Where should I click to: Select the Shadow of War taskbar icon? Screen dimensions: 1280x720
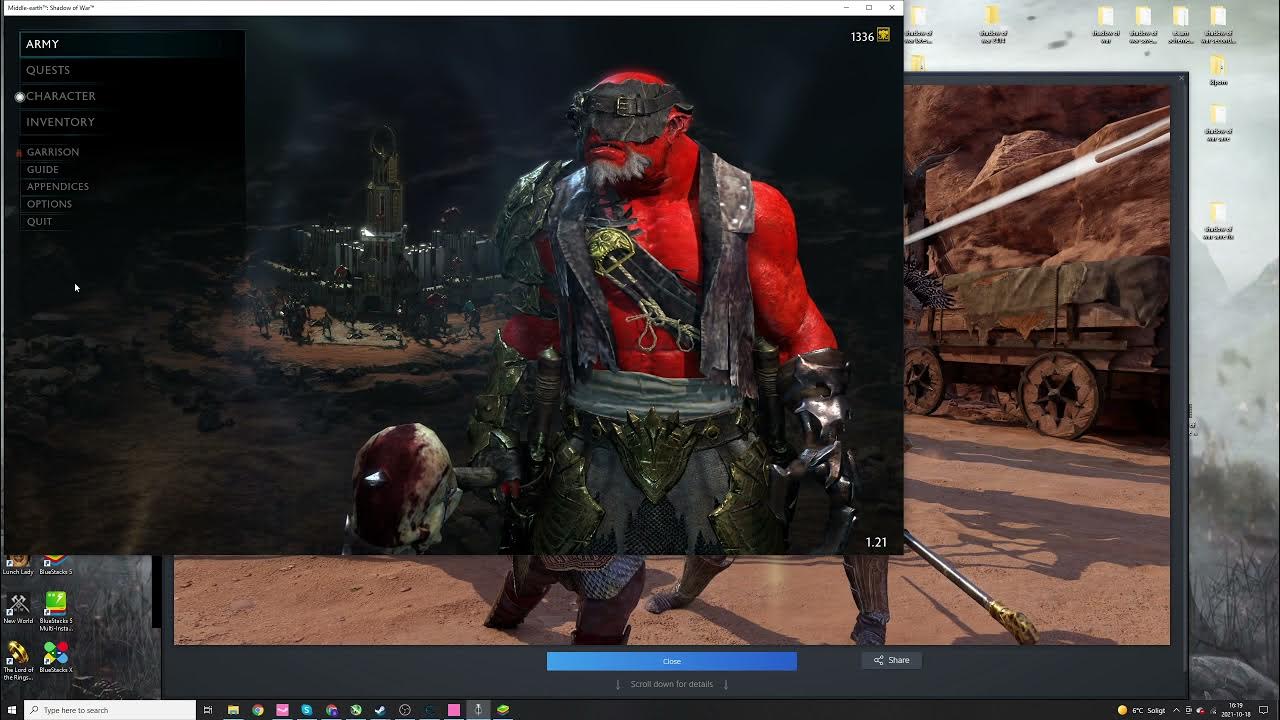(478, 710)
